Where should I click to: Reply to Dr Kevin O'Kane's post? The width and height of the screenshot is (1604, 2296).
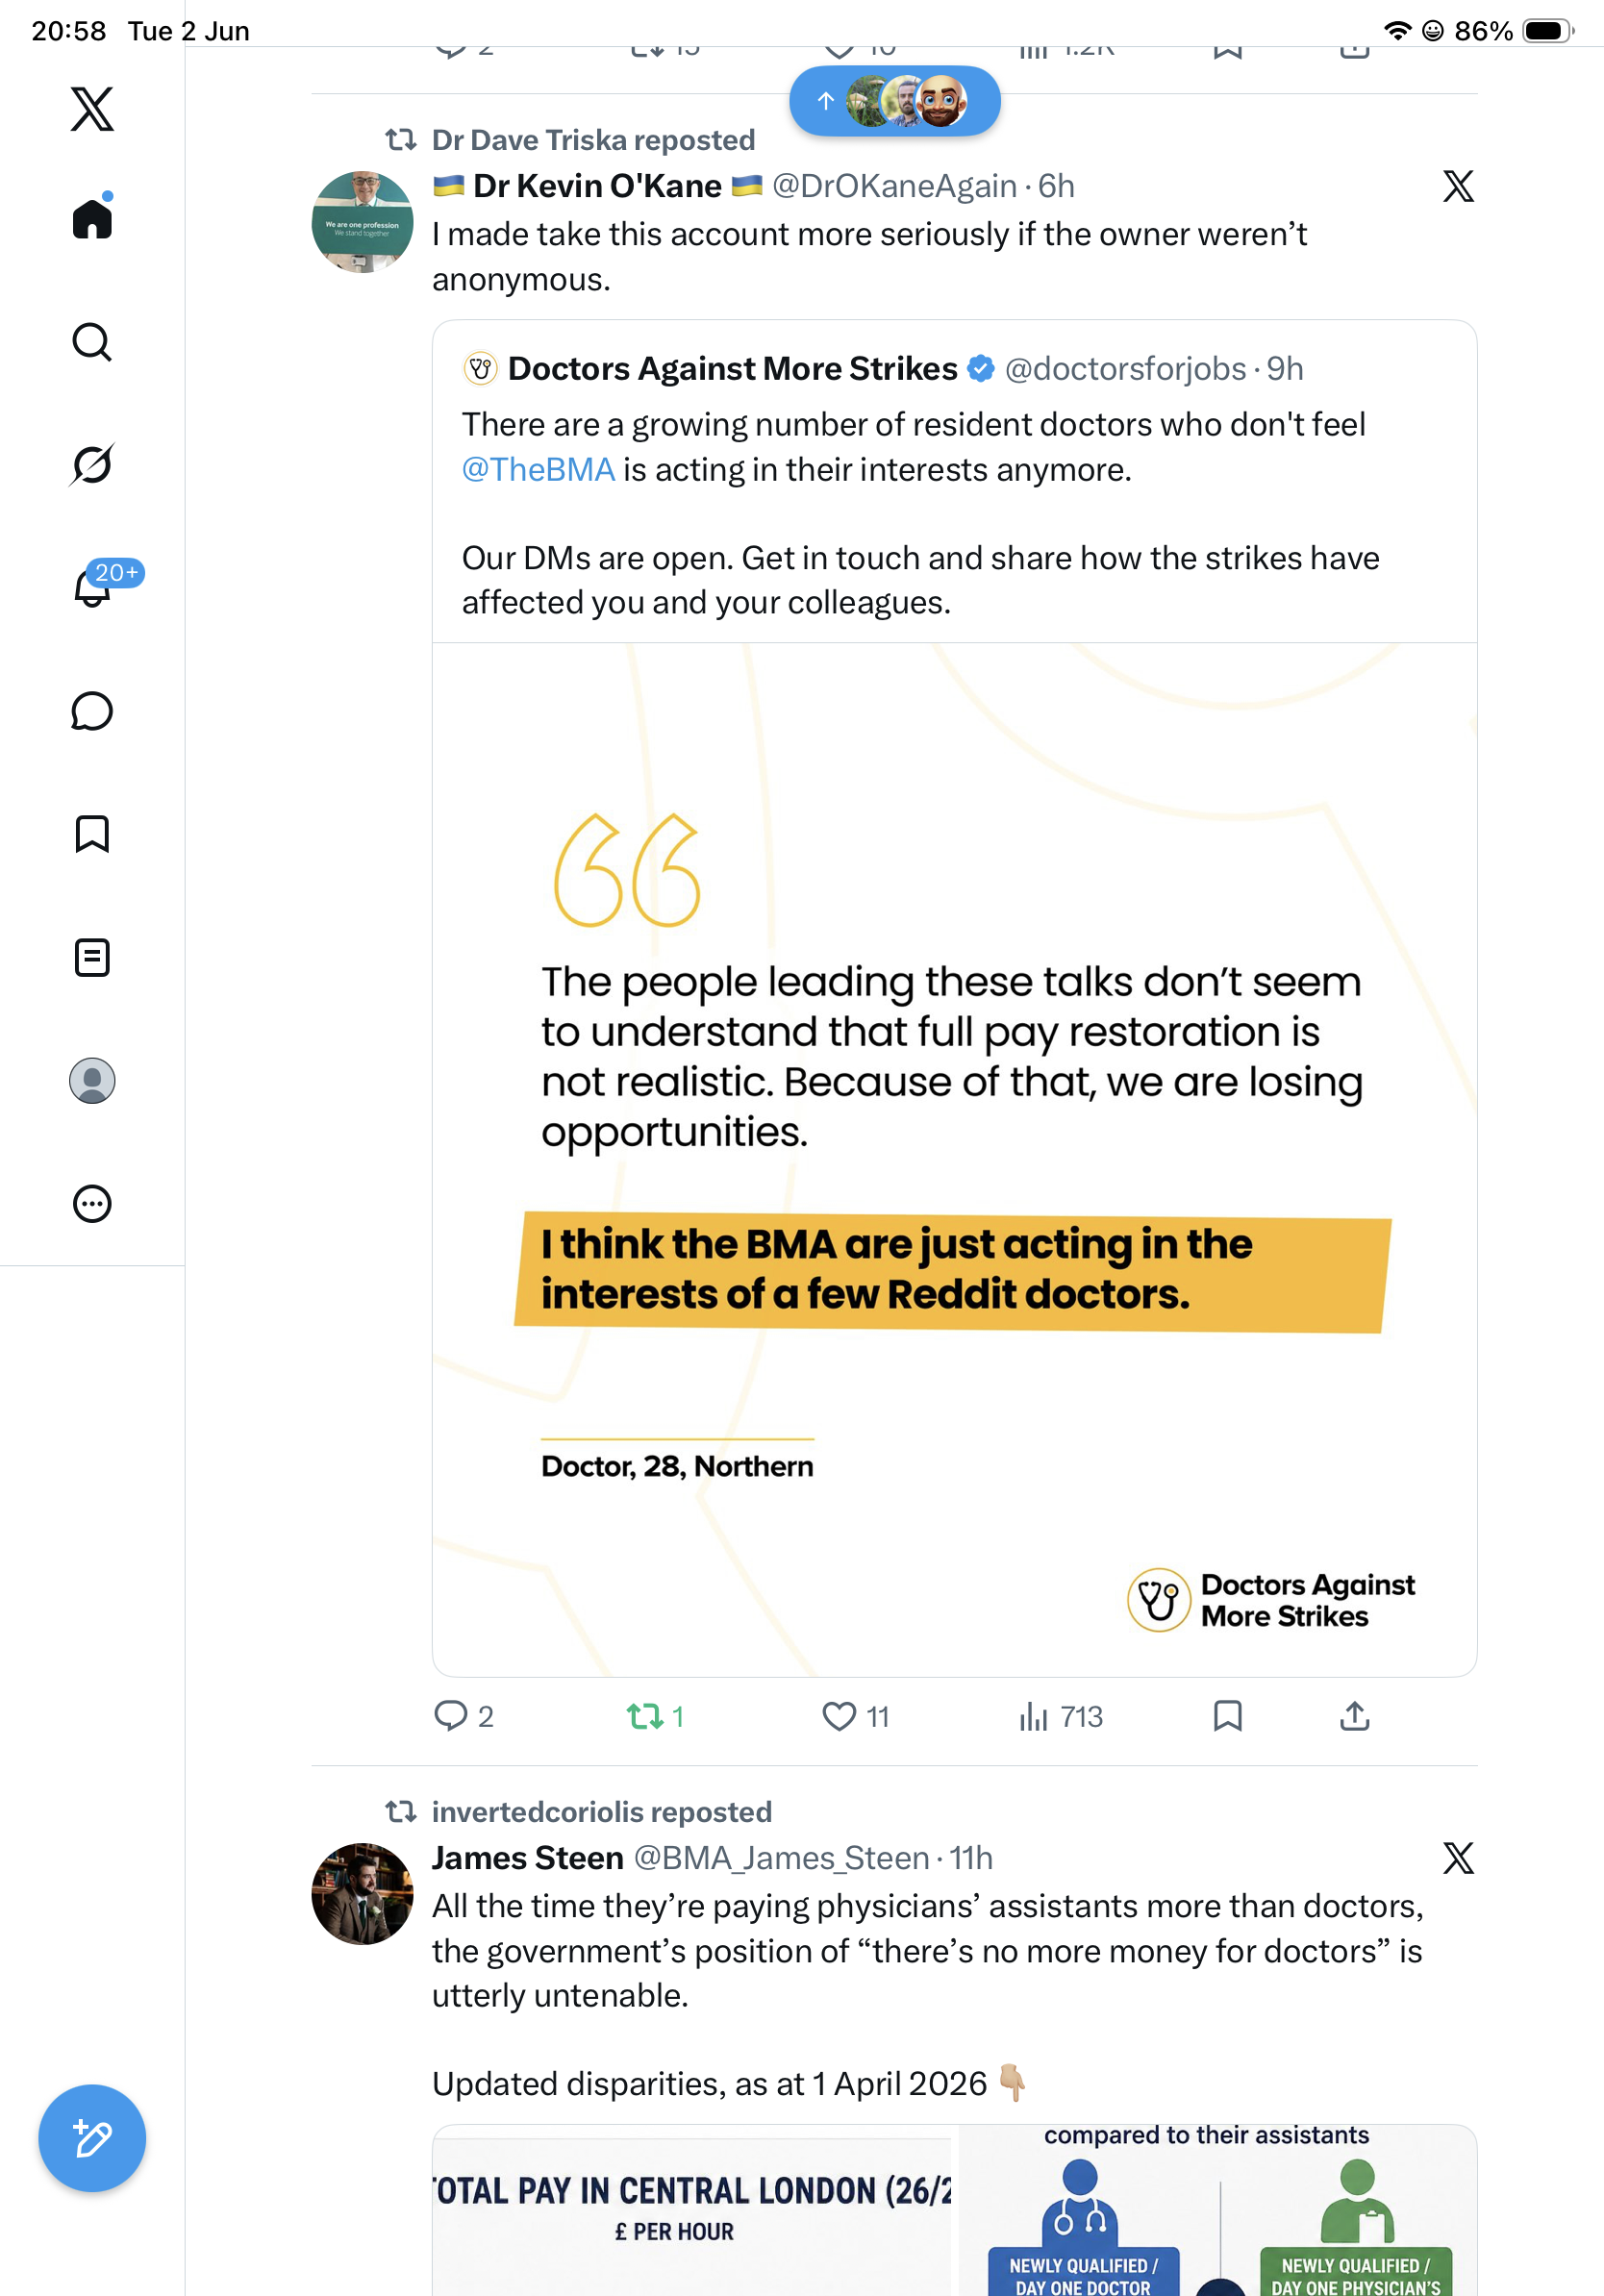(464, 1717)
